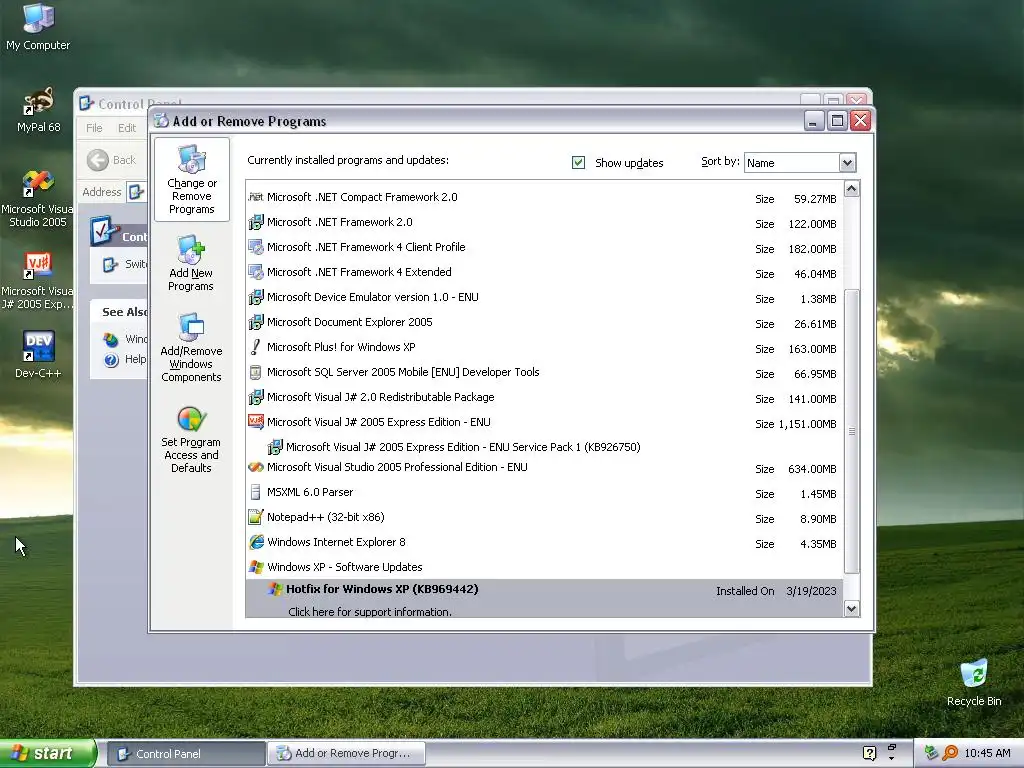Click the Microsoft .NET Compact Framework 2.0 icon
The image size is (1024, 768).
point(256,197)
